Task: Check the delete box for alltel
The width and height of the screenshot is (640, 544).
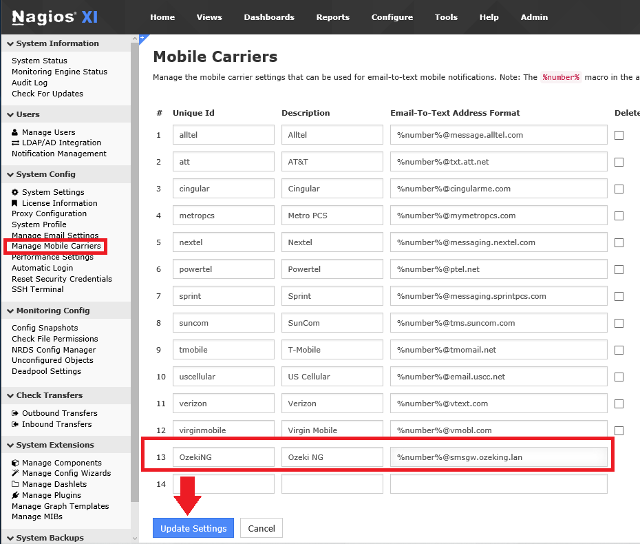Action: 619,135
